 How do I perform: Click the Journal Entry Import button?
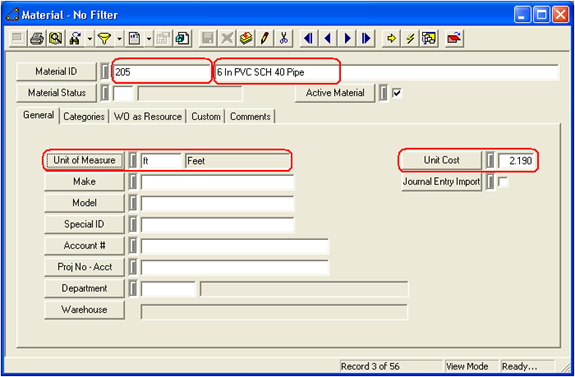tap(442, 182)
